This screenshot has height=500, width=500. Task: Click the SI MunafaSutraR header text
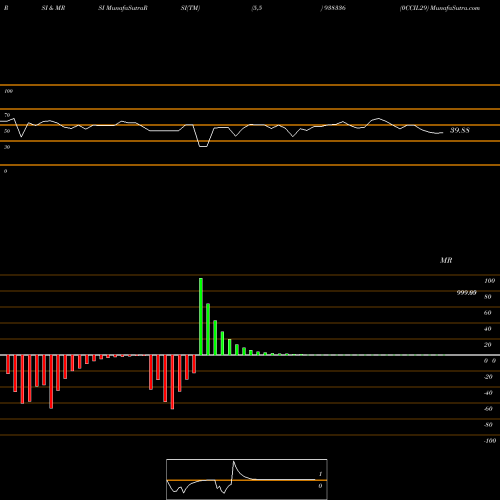click(x=123, y=8)
